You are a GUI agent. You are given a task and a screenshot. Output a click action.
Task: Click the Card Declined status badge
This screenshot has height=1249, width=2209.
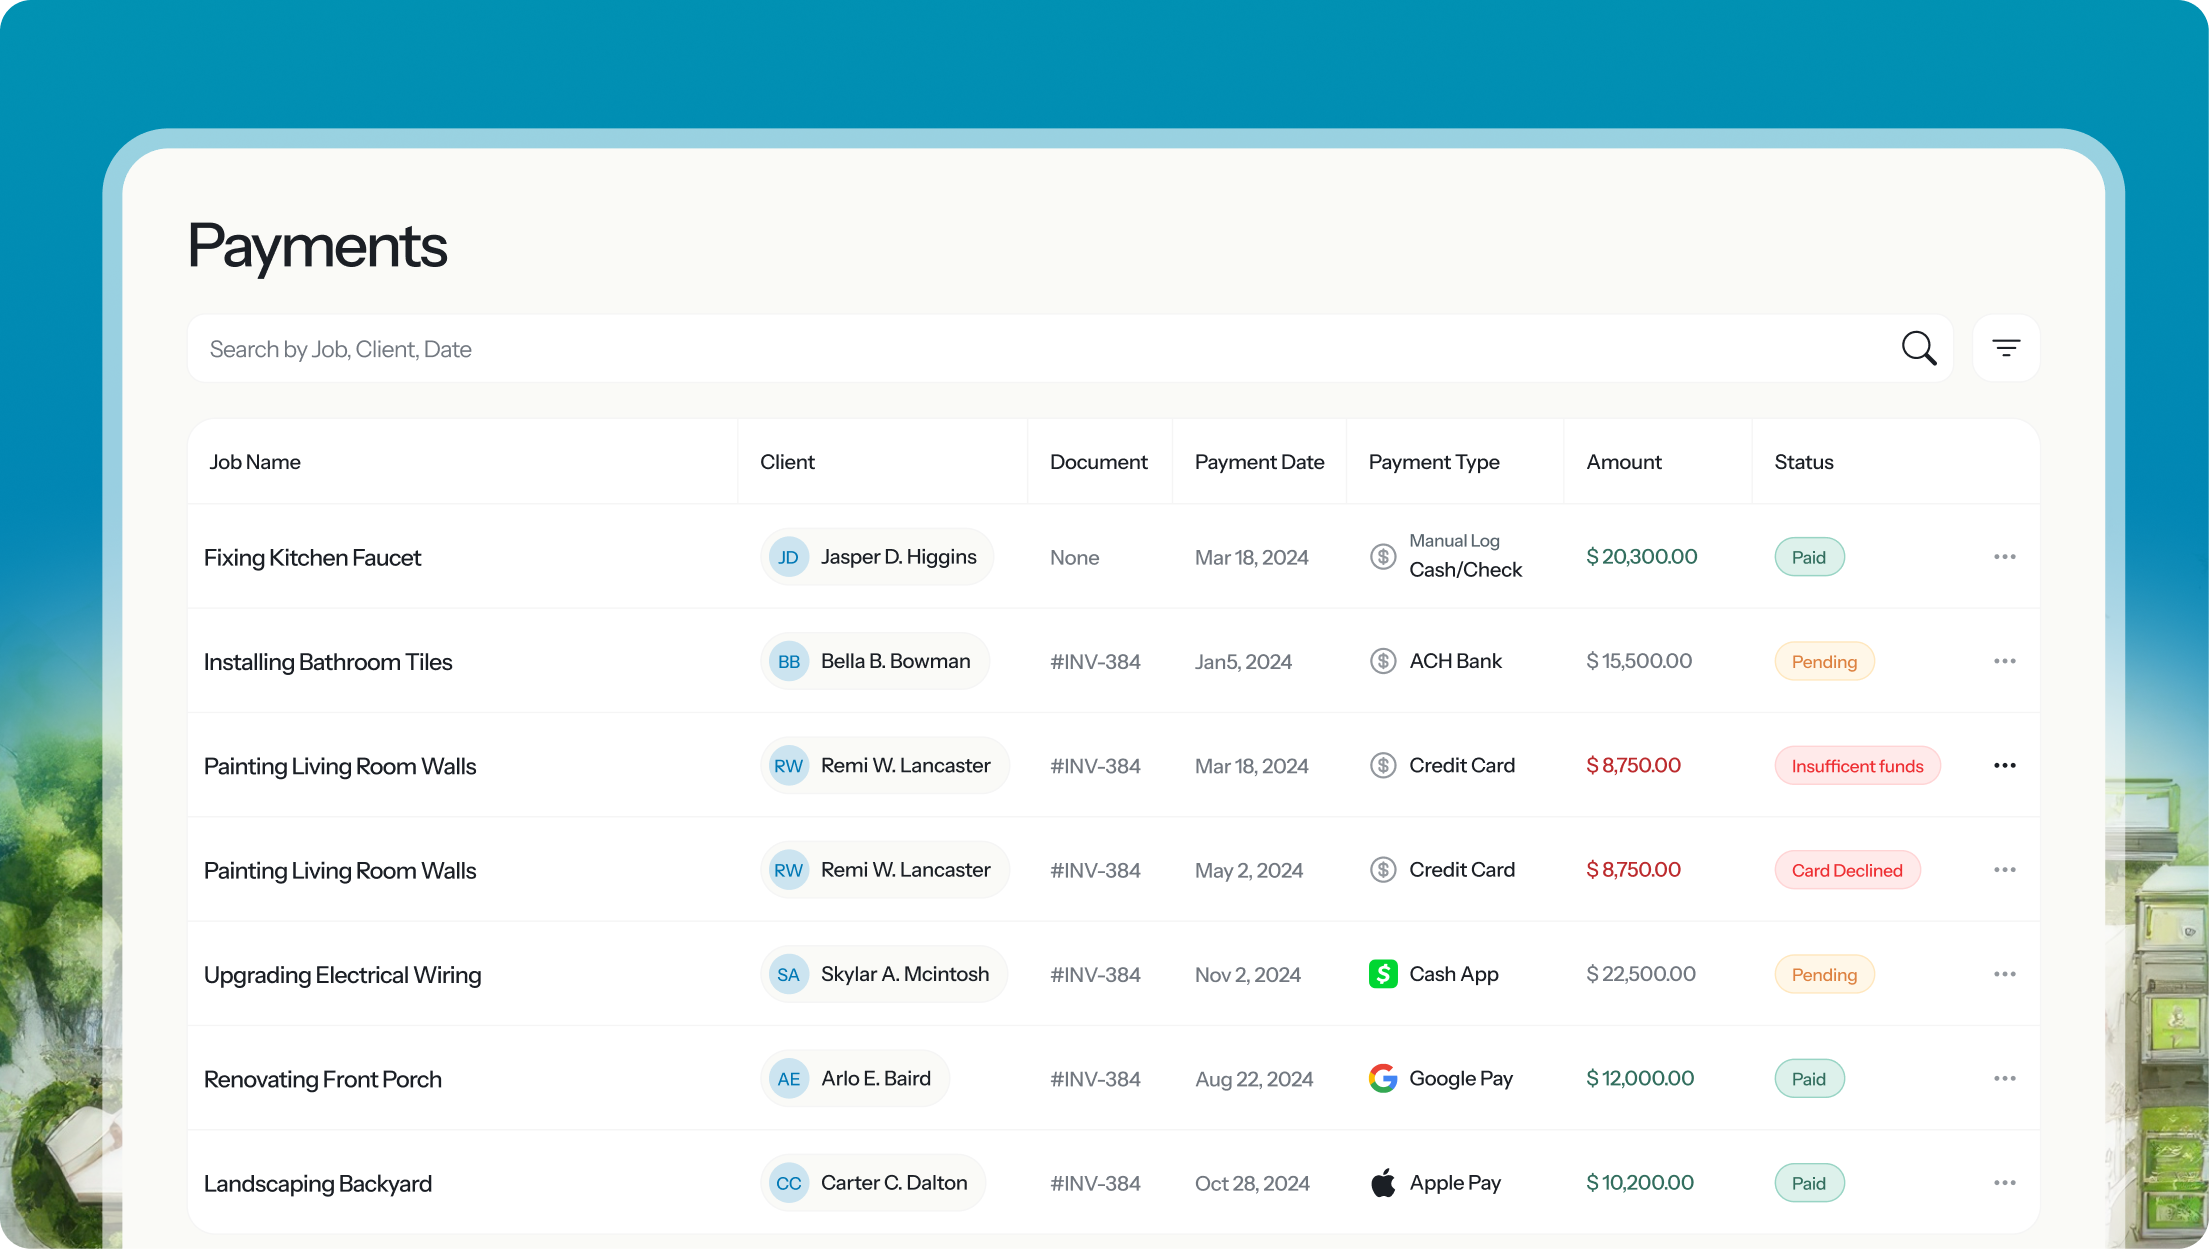[x=1847, y=870]
